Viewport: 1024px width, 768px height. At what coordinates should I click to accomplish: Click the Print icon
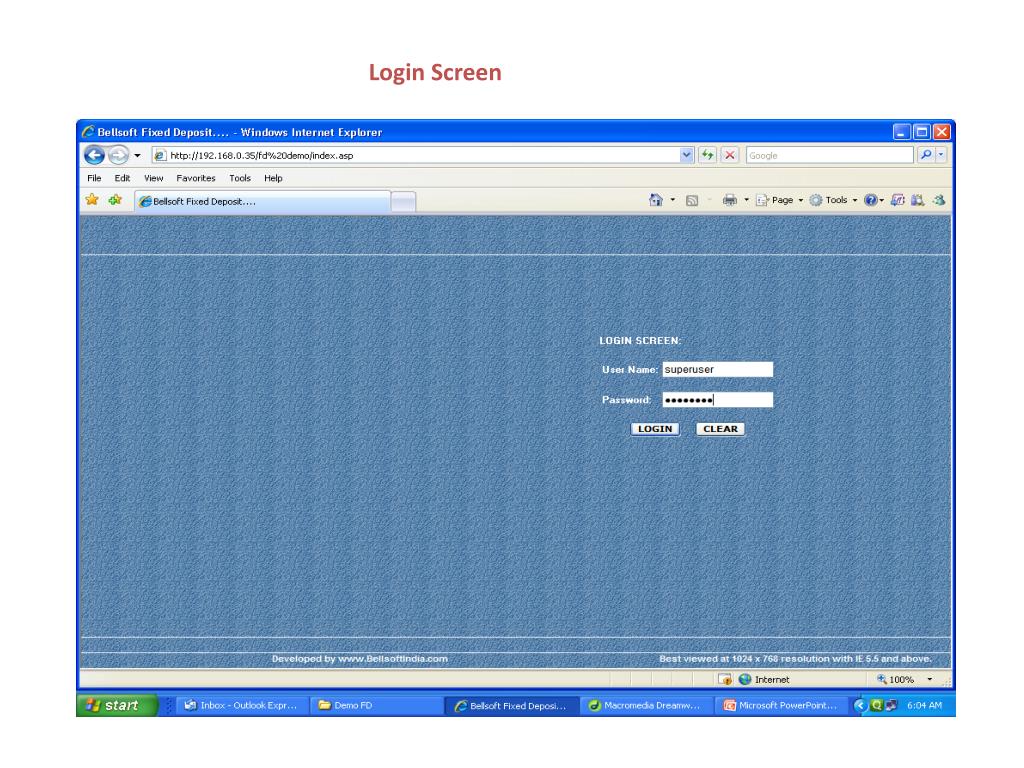[729, 200]
